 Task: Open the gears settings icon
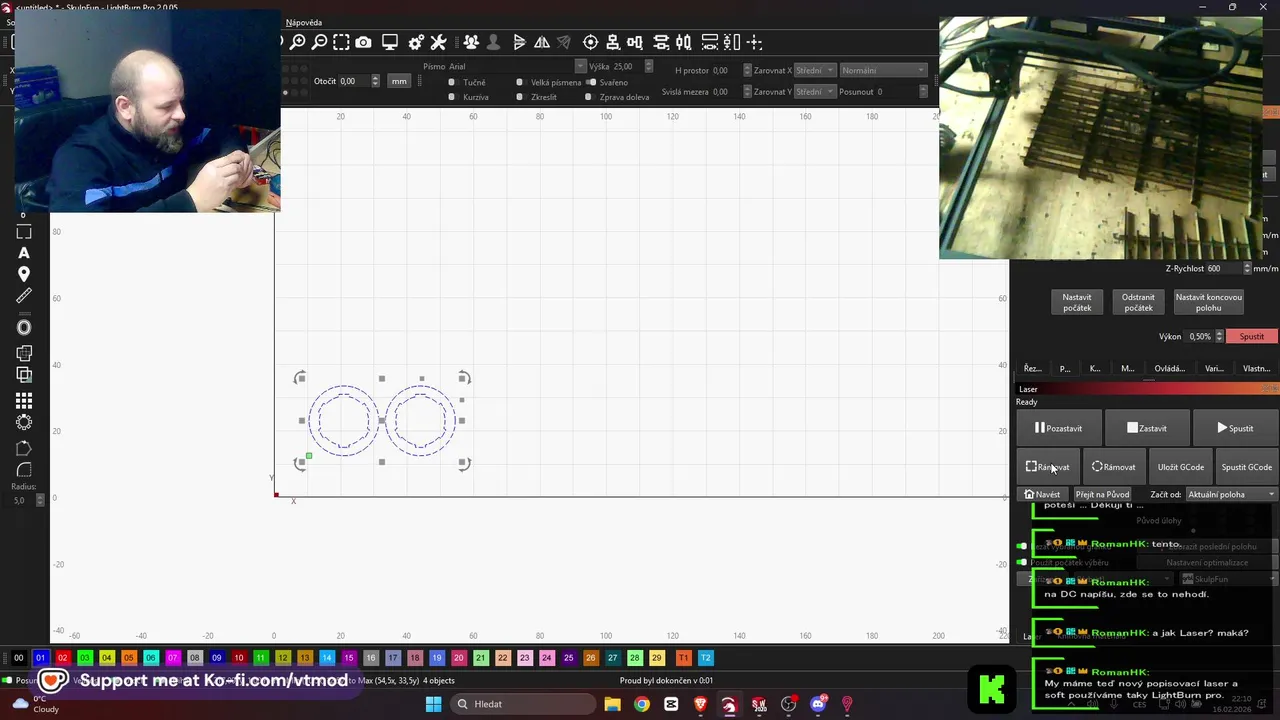tap(416, 42)
